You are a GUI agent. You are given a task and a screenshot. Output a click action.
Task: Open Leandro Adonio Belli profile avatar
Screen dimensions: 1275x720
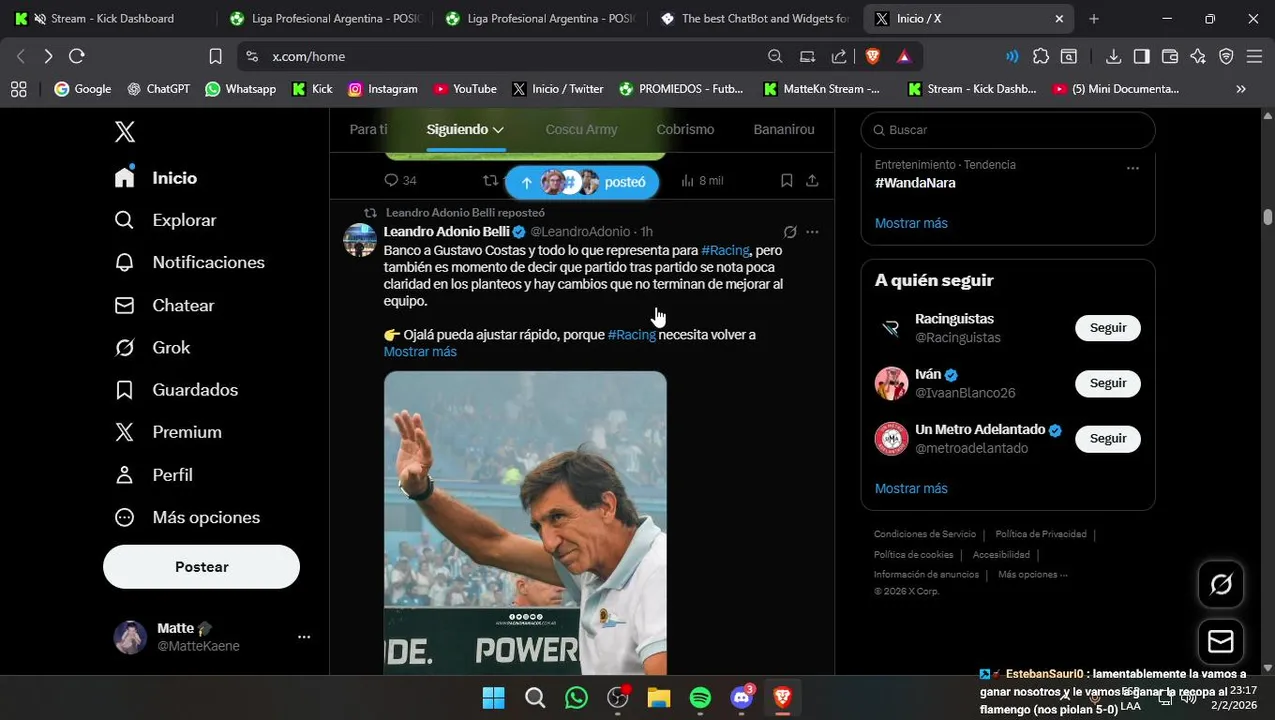pyautogui.click(x=360, y=240)
